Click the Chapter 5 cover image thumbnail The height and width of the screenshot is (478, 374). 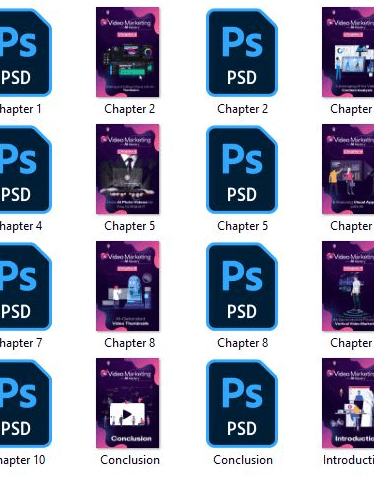tap(128, 169)
